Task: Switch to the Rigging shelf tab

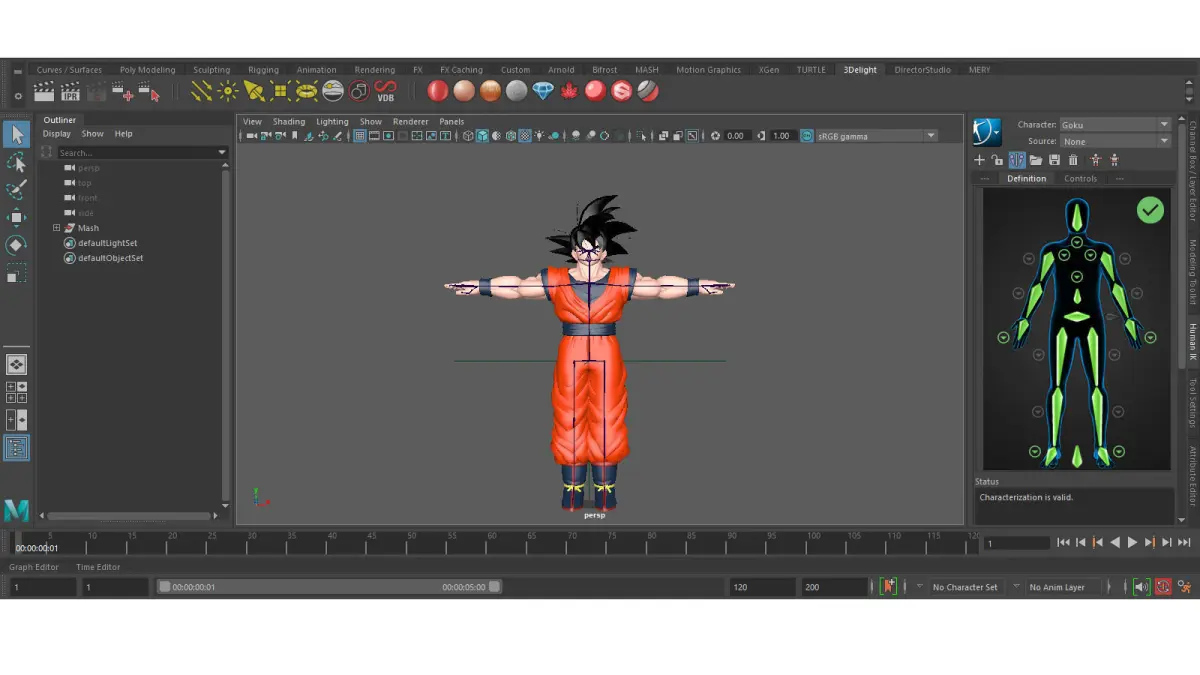Action: [x=264, y=70]
